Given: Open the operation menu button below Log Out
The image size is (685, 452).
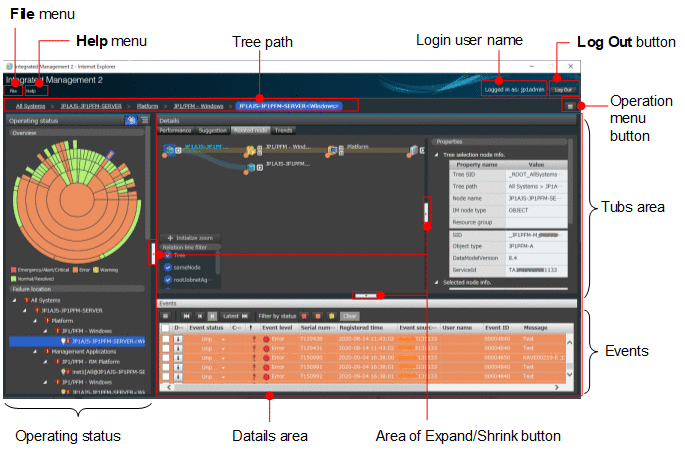Looking at the screenshot, I should [570, 106].
